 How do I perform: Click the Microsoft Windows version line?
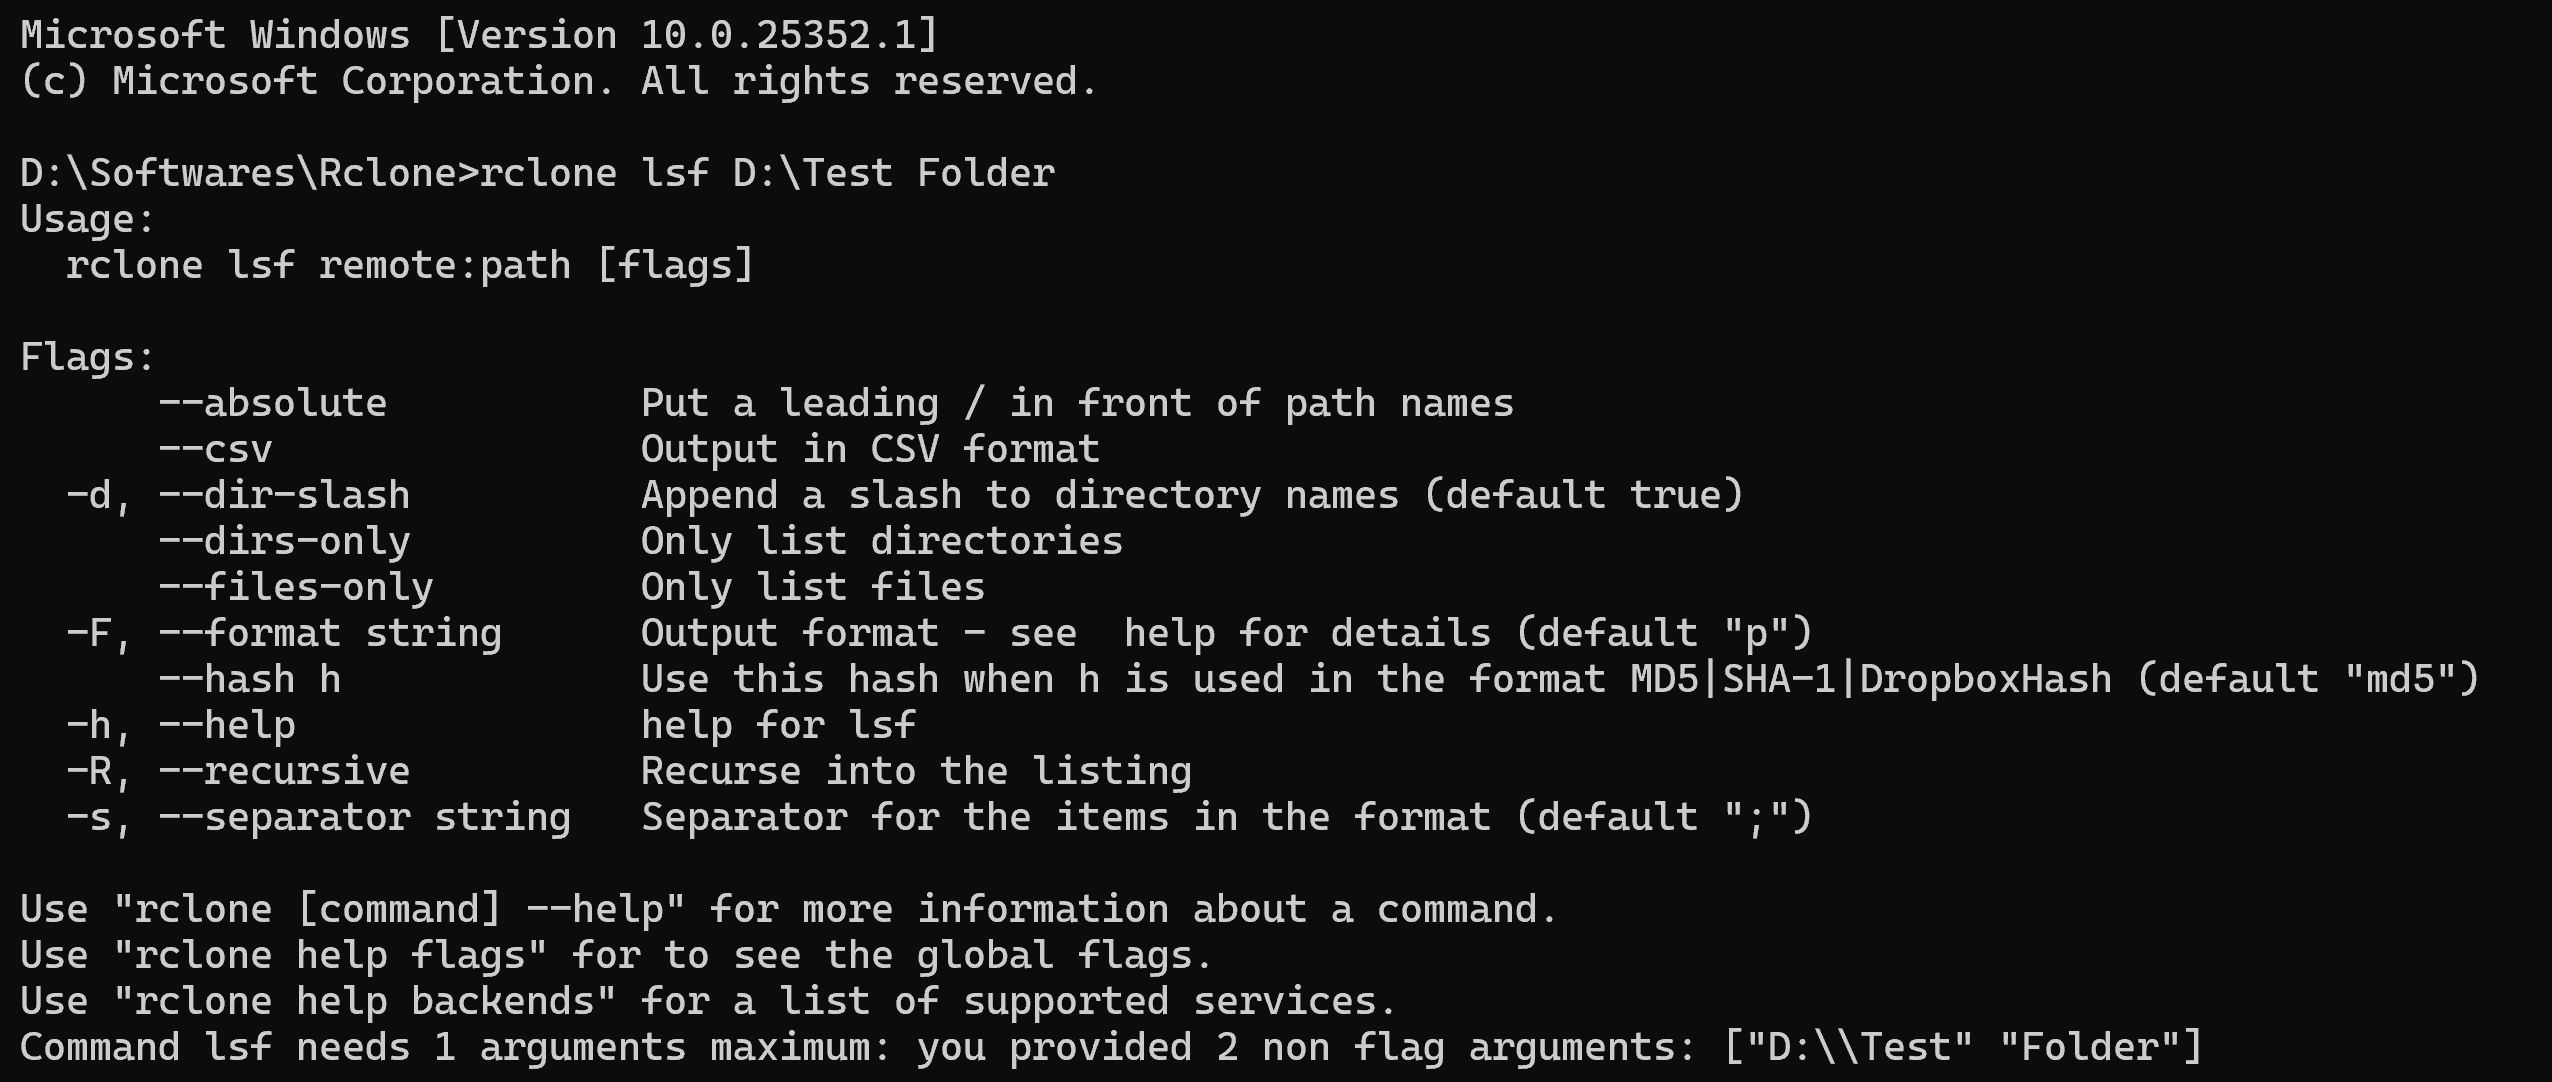point(479,35)
